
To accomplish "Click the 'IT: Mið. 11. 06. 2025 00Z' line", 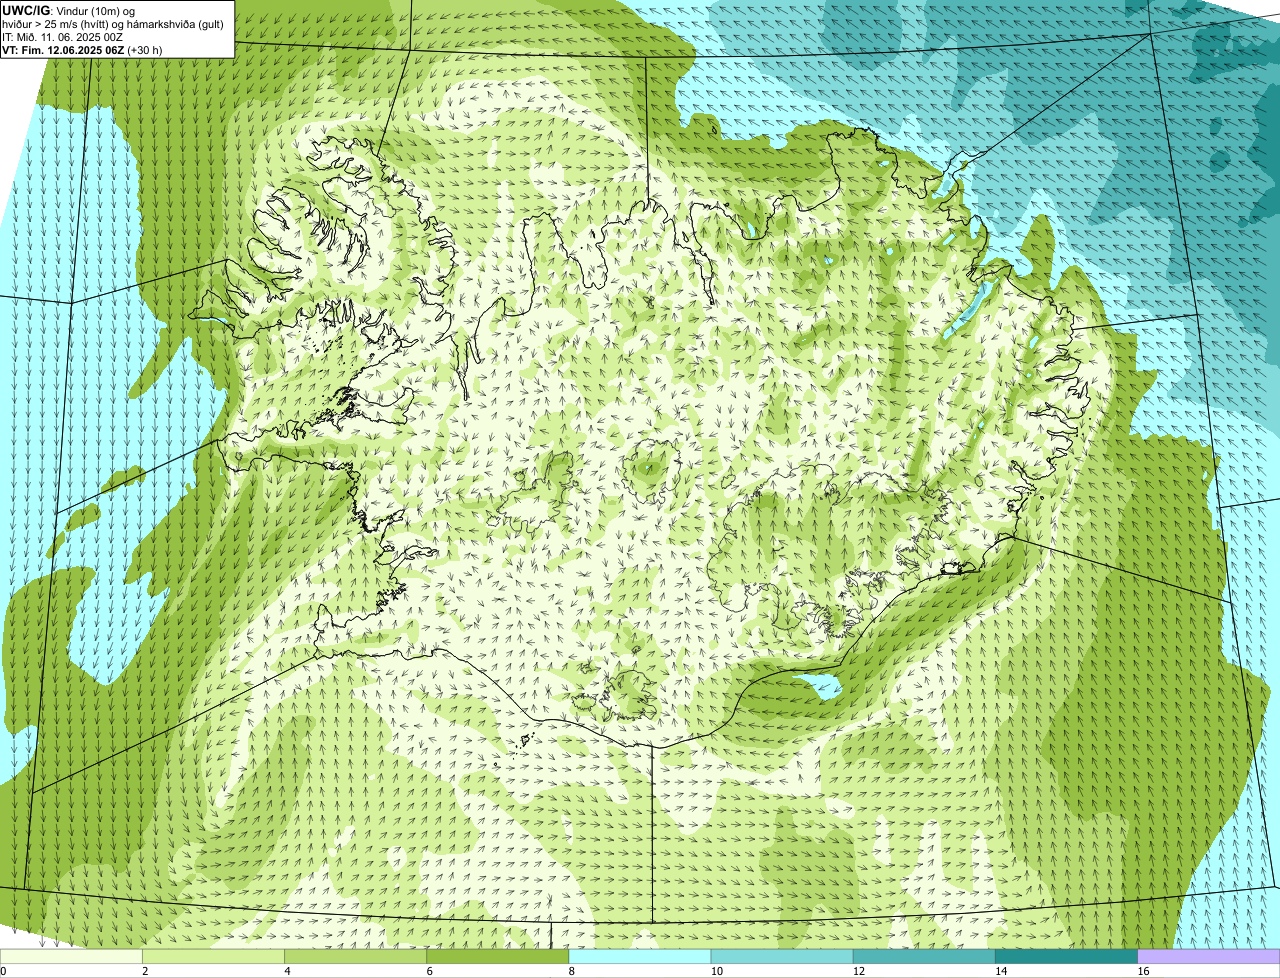I will pyautogui.click(x=63, y=37).
